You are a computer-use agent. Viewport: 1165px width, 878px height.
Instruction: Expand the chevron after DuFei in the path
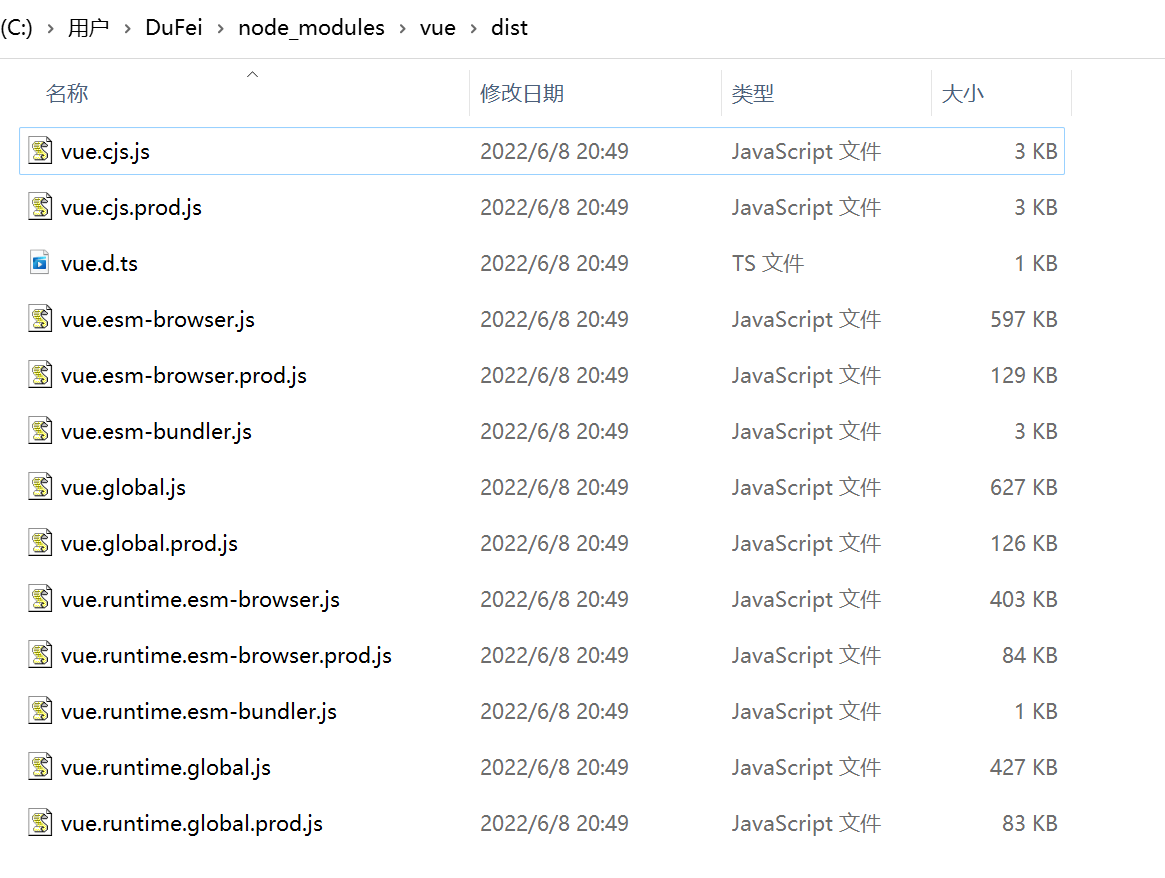(221, 29)
